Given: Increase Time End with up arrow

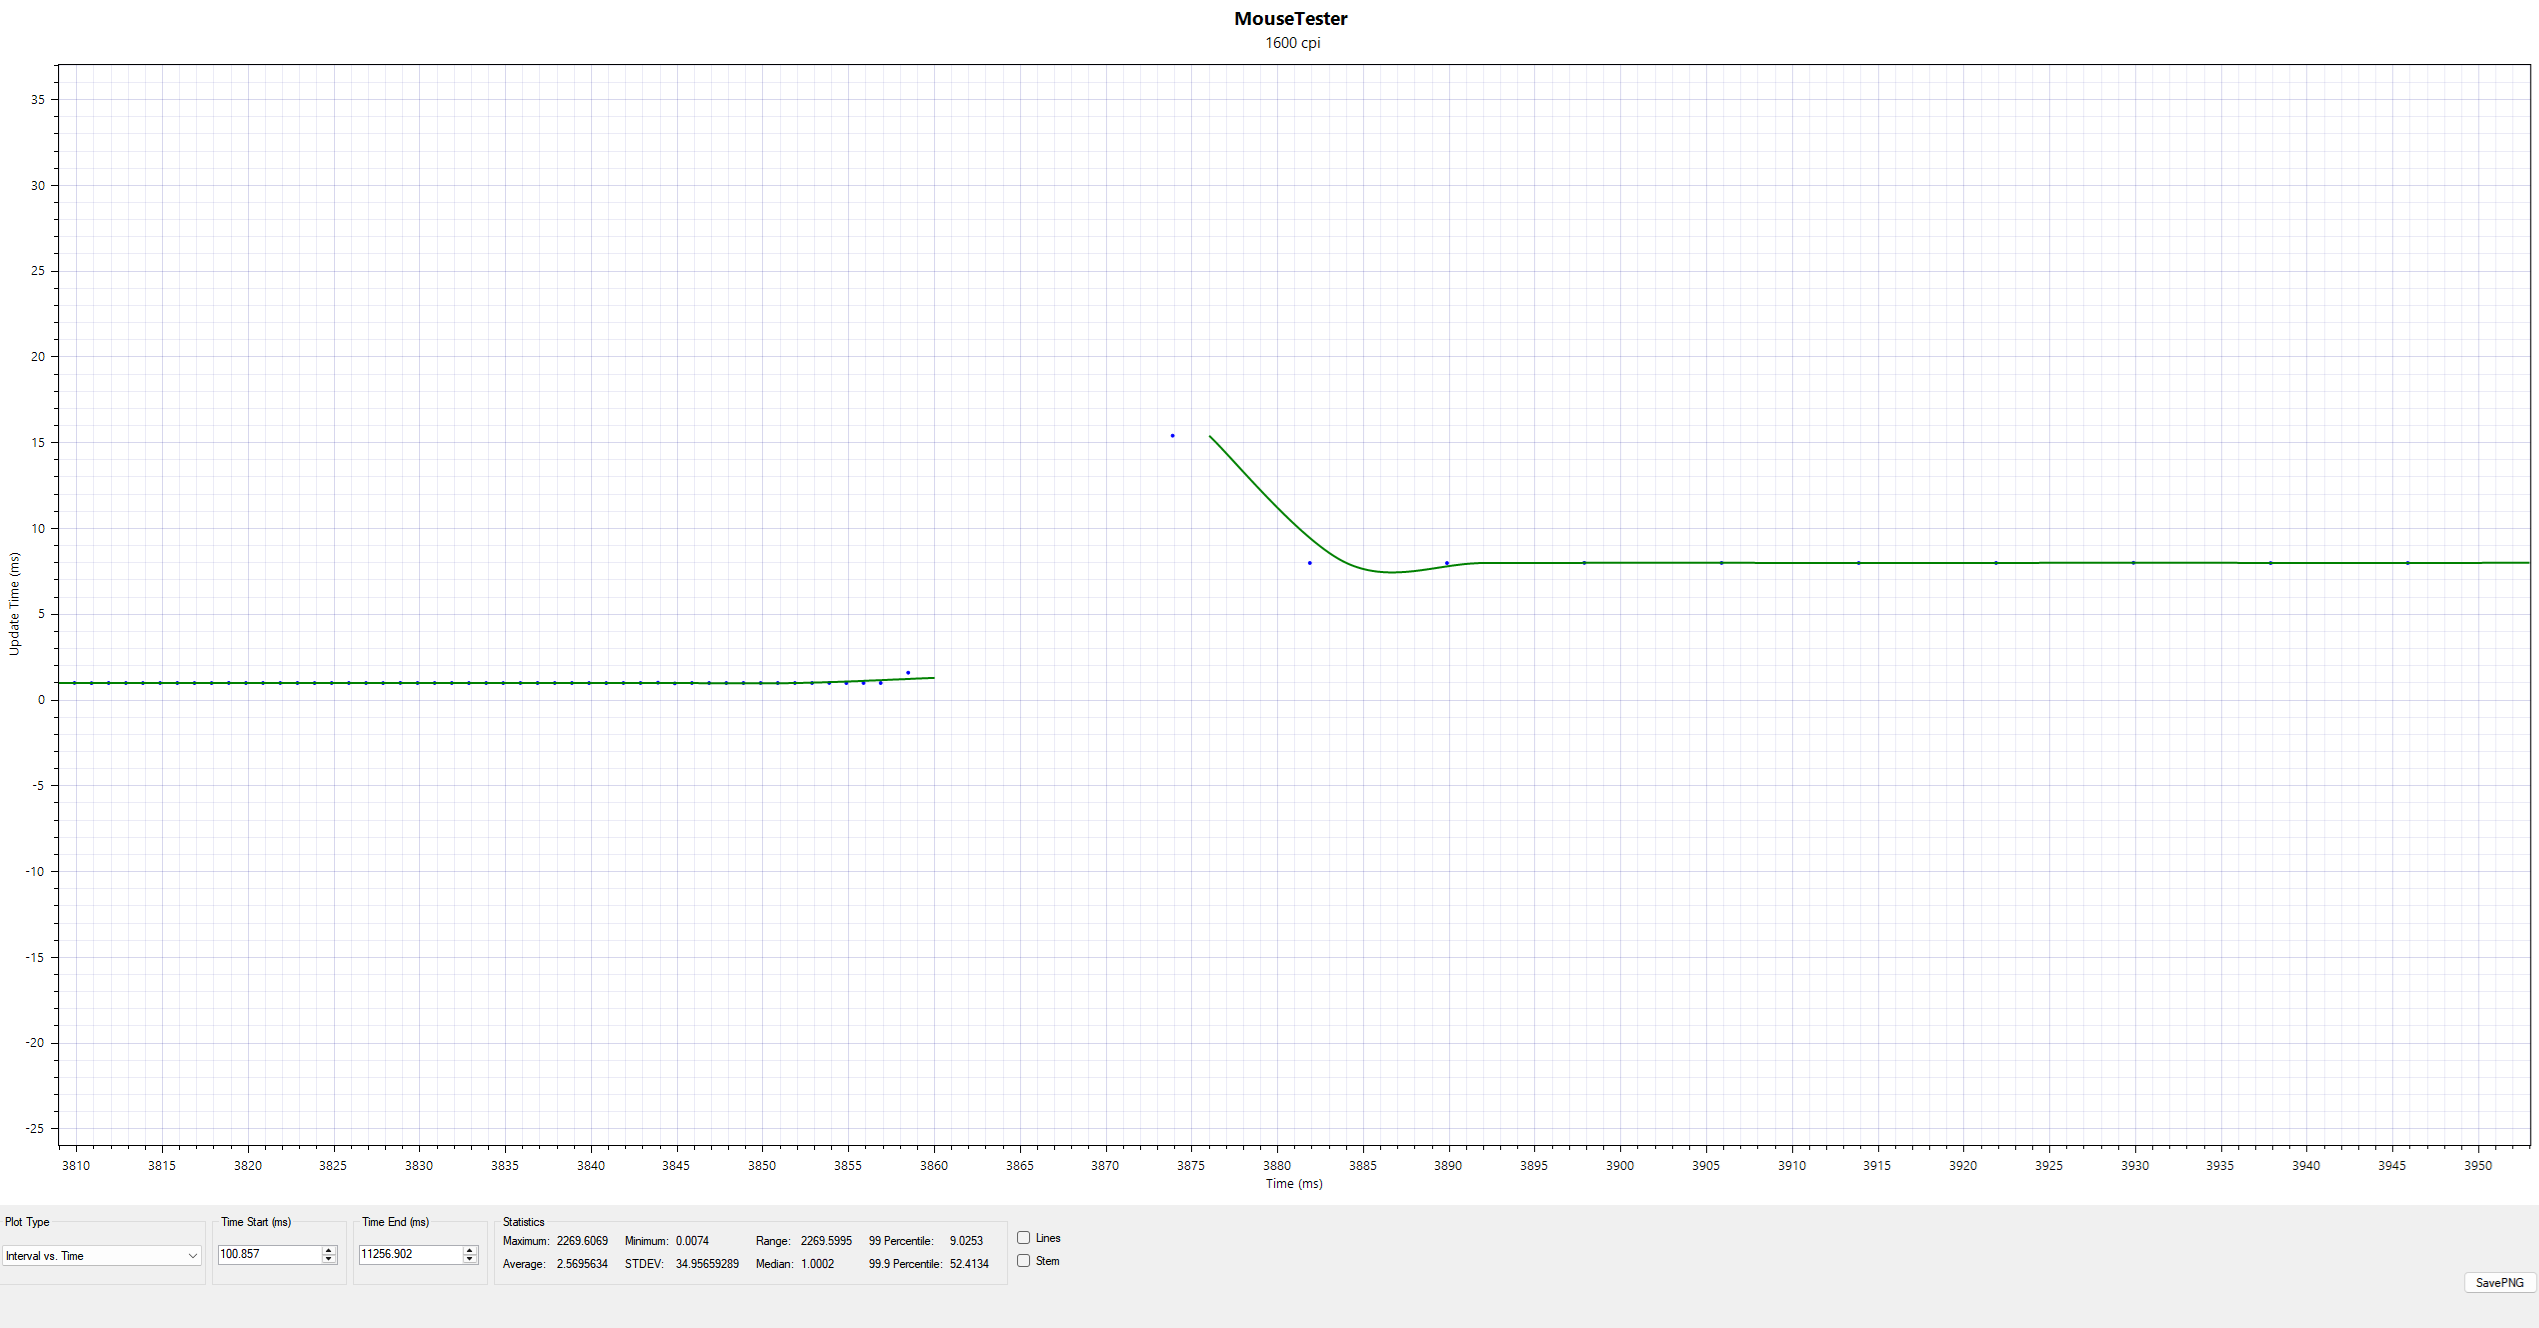Looking at the screenshot, I should [x=470, y=1250].
